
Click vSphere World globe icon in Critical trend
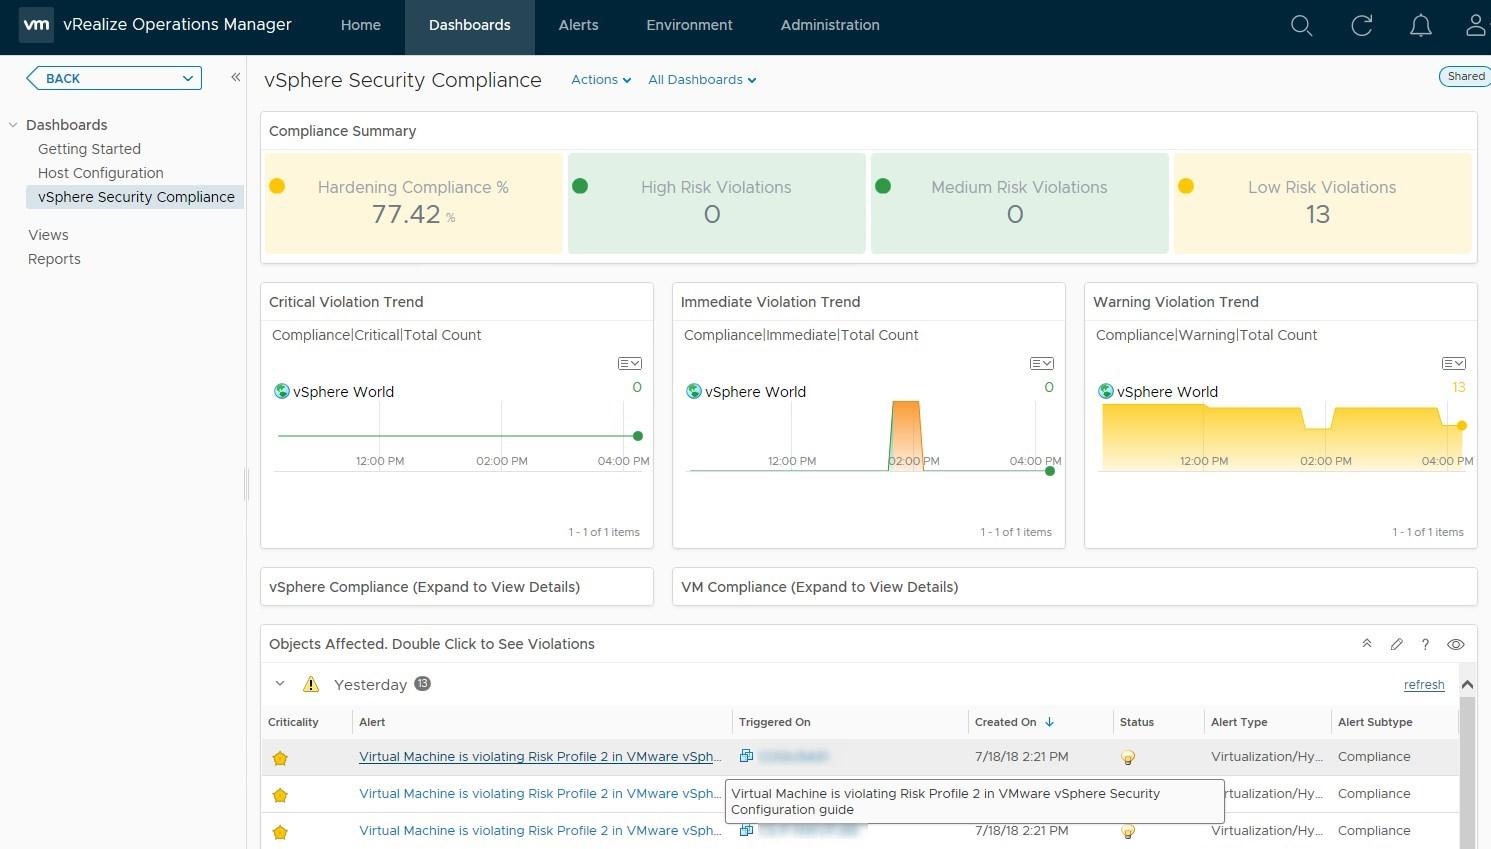point(282,391)
